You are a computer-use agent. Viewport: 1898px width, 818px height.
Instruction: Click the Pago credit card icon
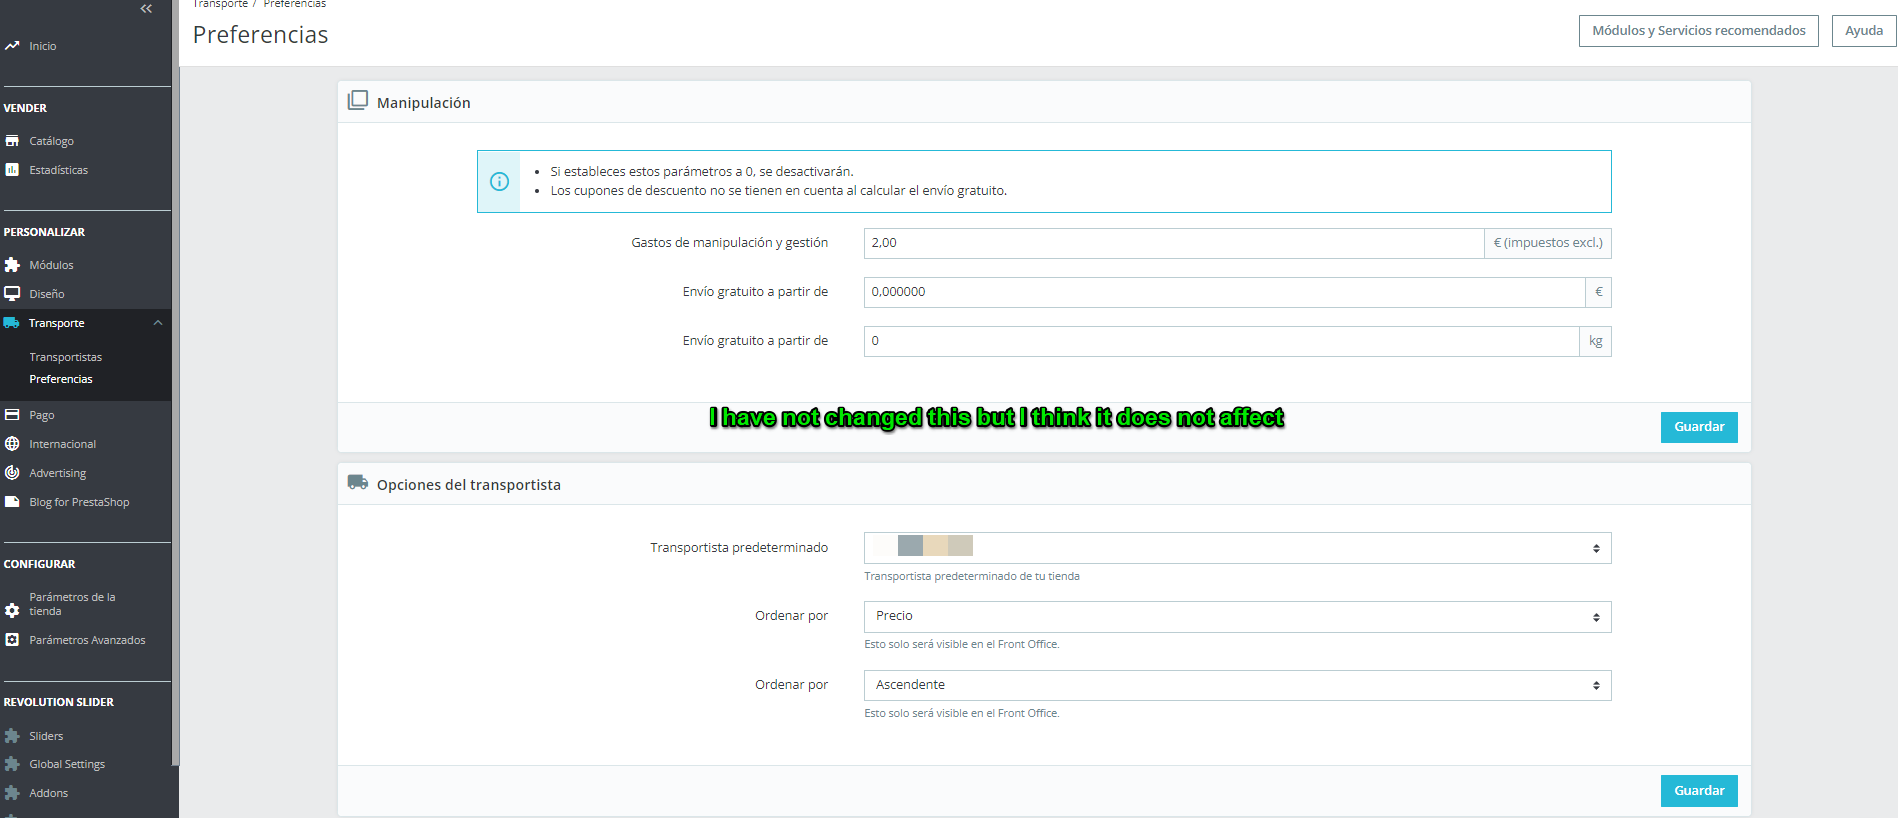tap(12, 415)
